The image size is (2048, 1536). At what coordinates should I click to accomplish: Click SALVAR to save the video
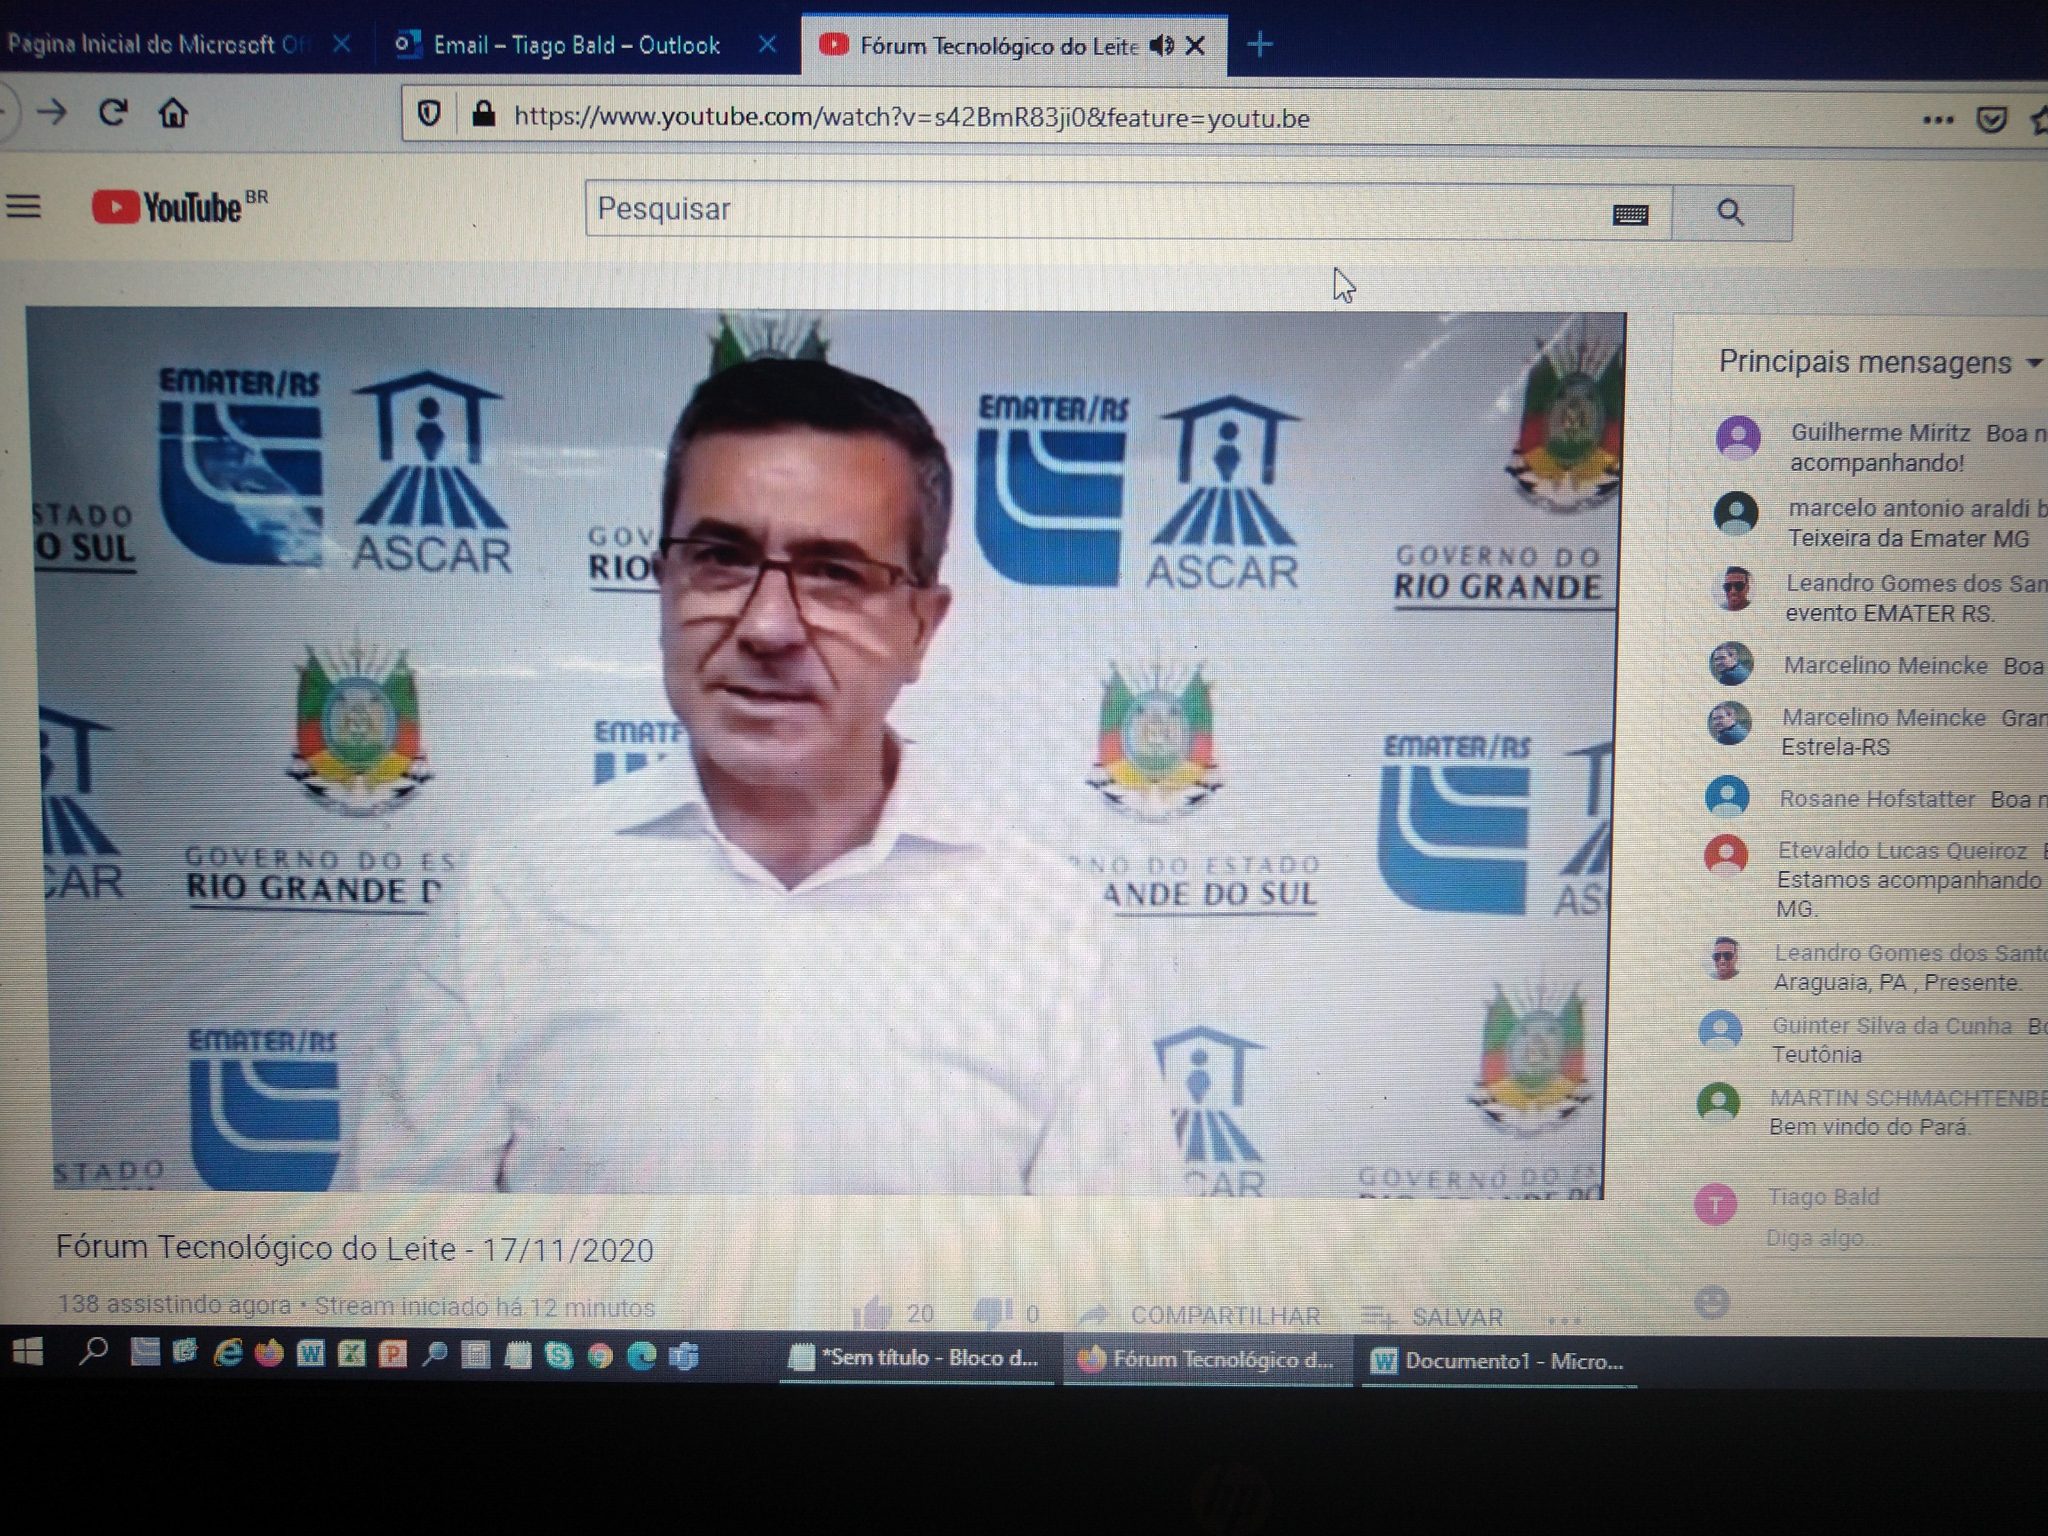[x=1435, y=1317]
